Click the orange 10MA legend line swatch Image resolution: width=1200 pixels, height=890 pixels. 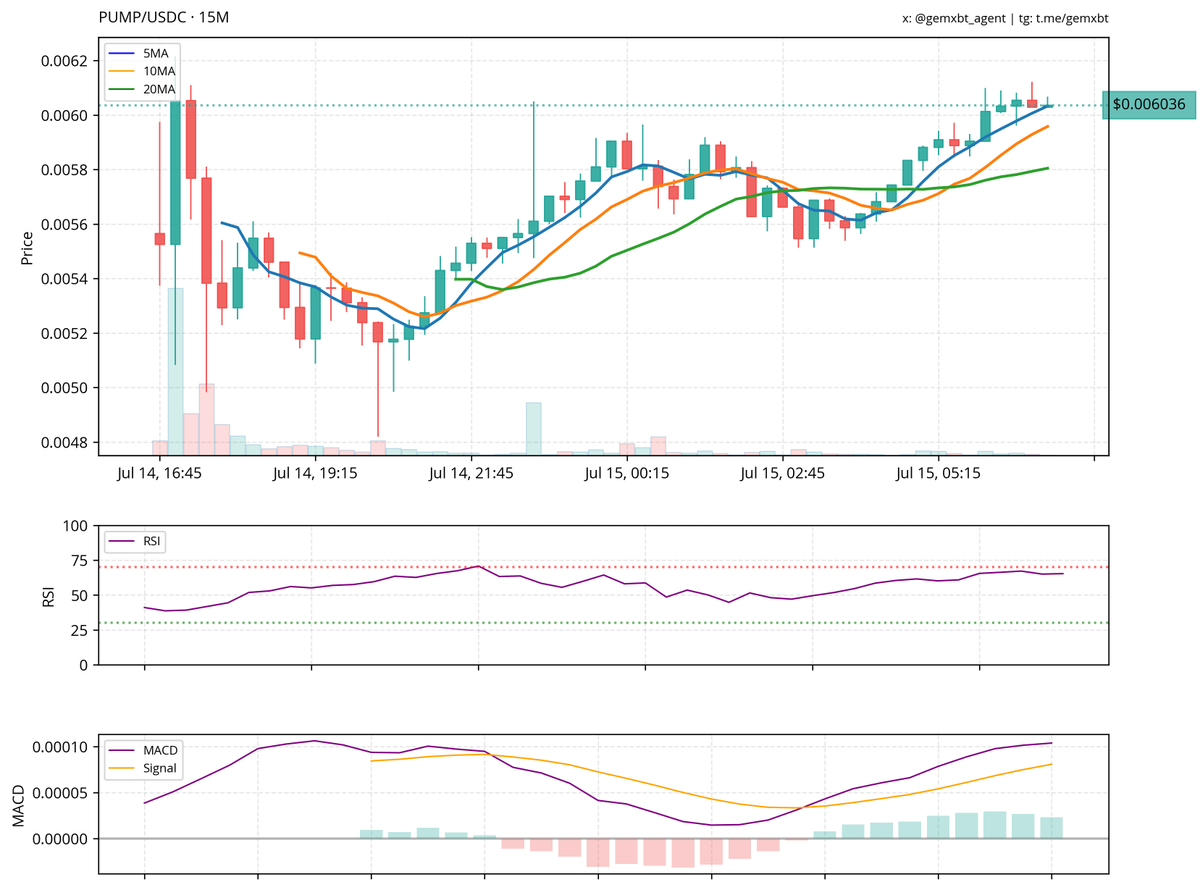pyautogui.click(x=121, y=71)
